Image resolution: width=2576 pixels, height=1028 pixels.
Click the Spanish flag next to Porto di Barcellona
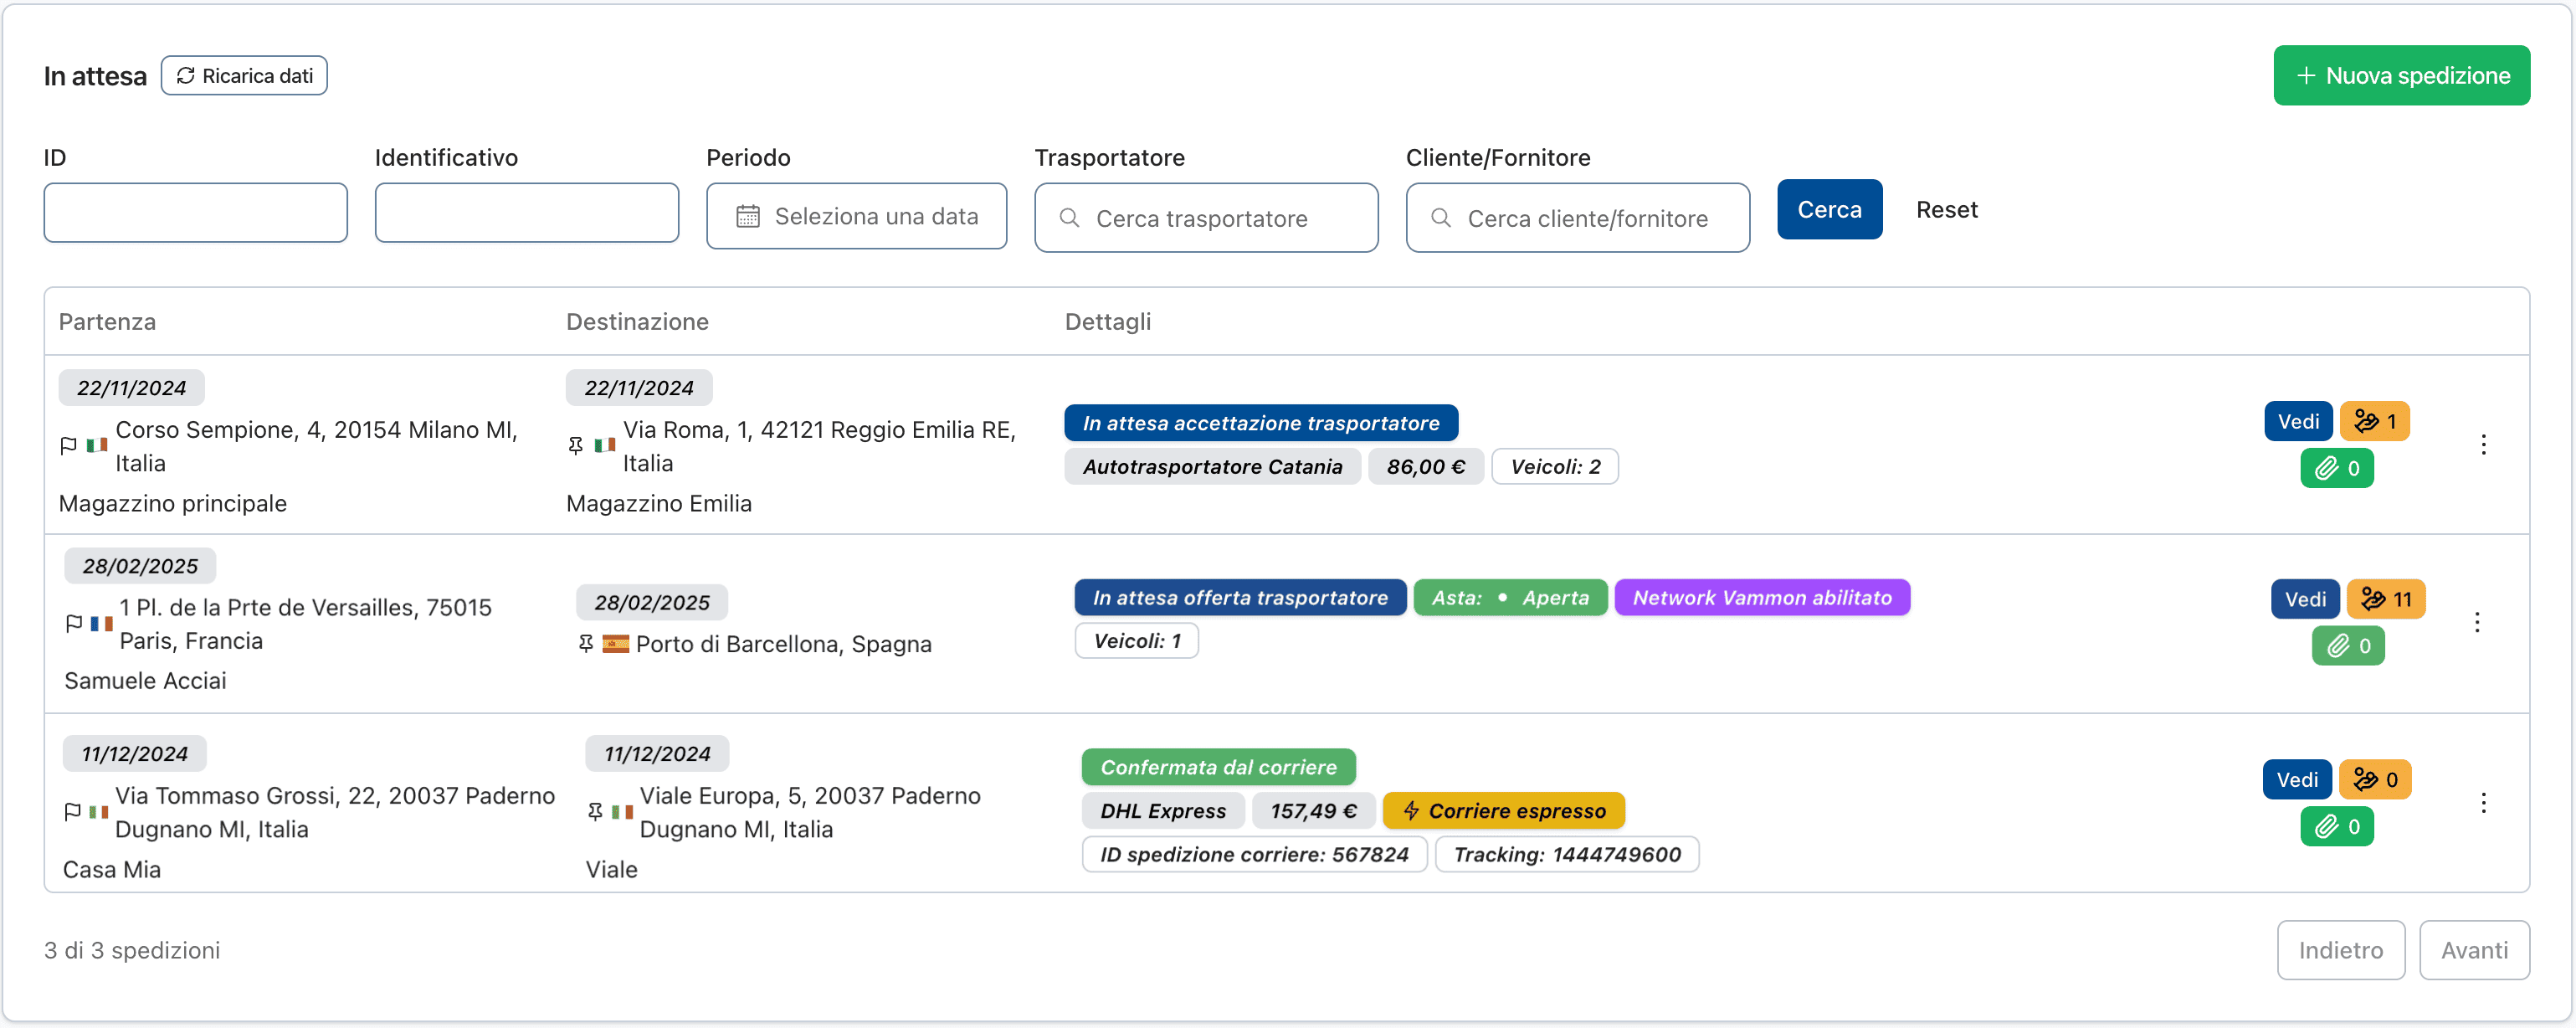pos(615,644)
